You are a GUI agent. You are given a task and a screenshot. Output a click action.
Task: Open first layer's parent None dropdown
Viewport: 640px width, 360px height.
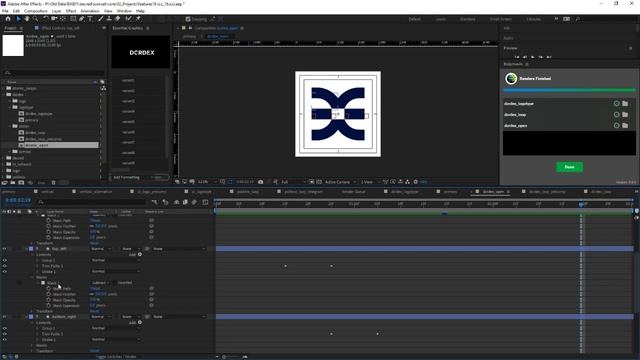(x=179, y=249)
